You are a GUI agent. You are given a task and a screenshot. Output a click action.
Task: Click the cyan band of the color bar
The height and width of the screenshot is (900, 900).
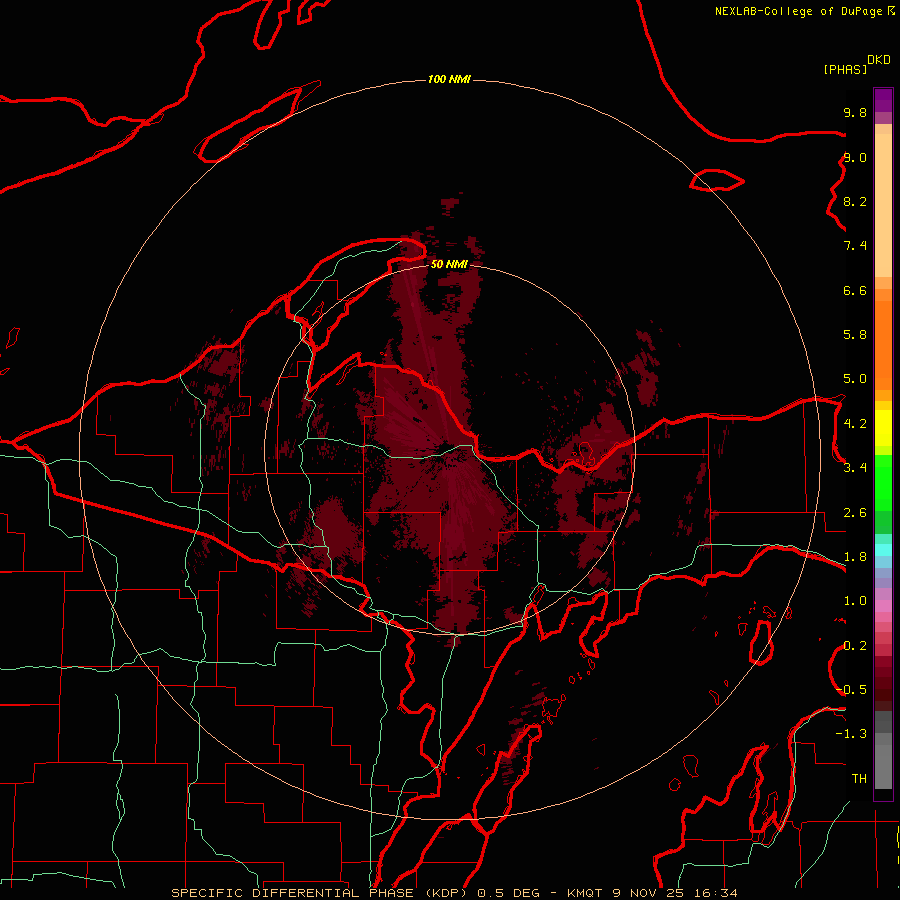click(883, 550)
